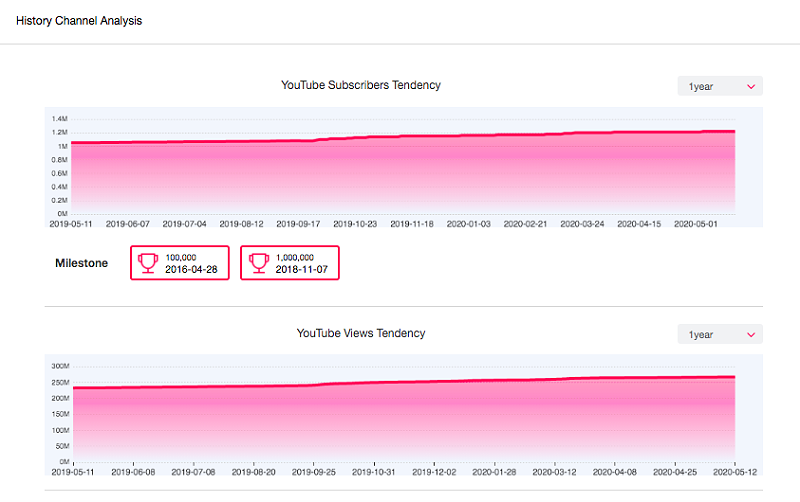Click the trophy icon for 100,000 milestone
This screenshot has height=502, width=800.
(148, 263)
